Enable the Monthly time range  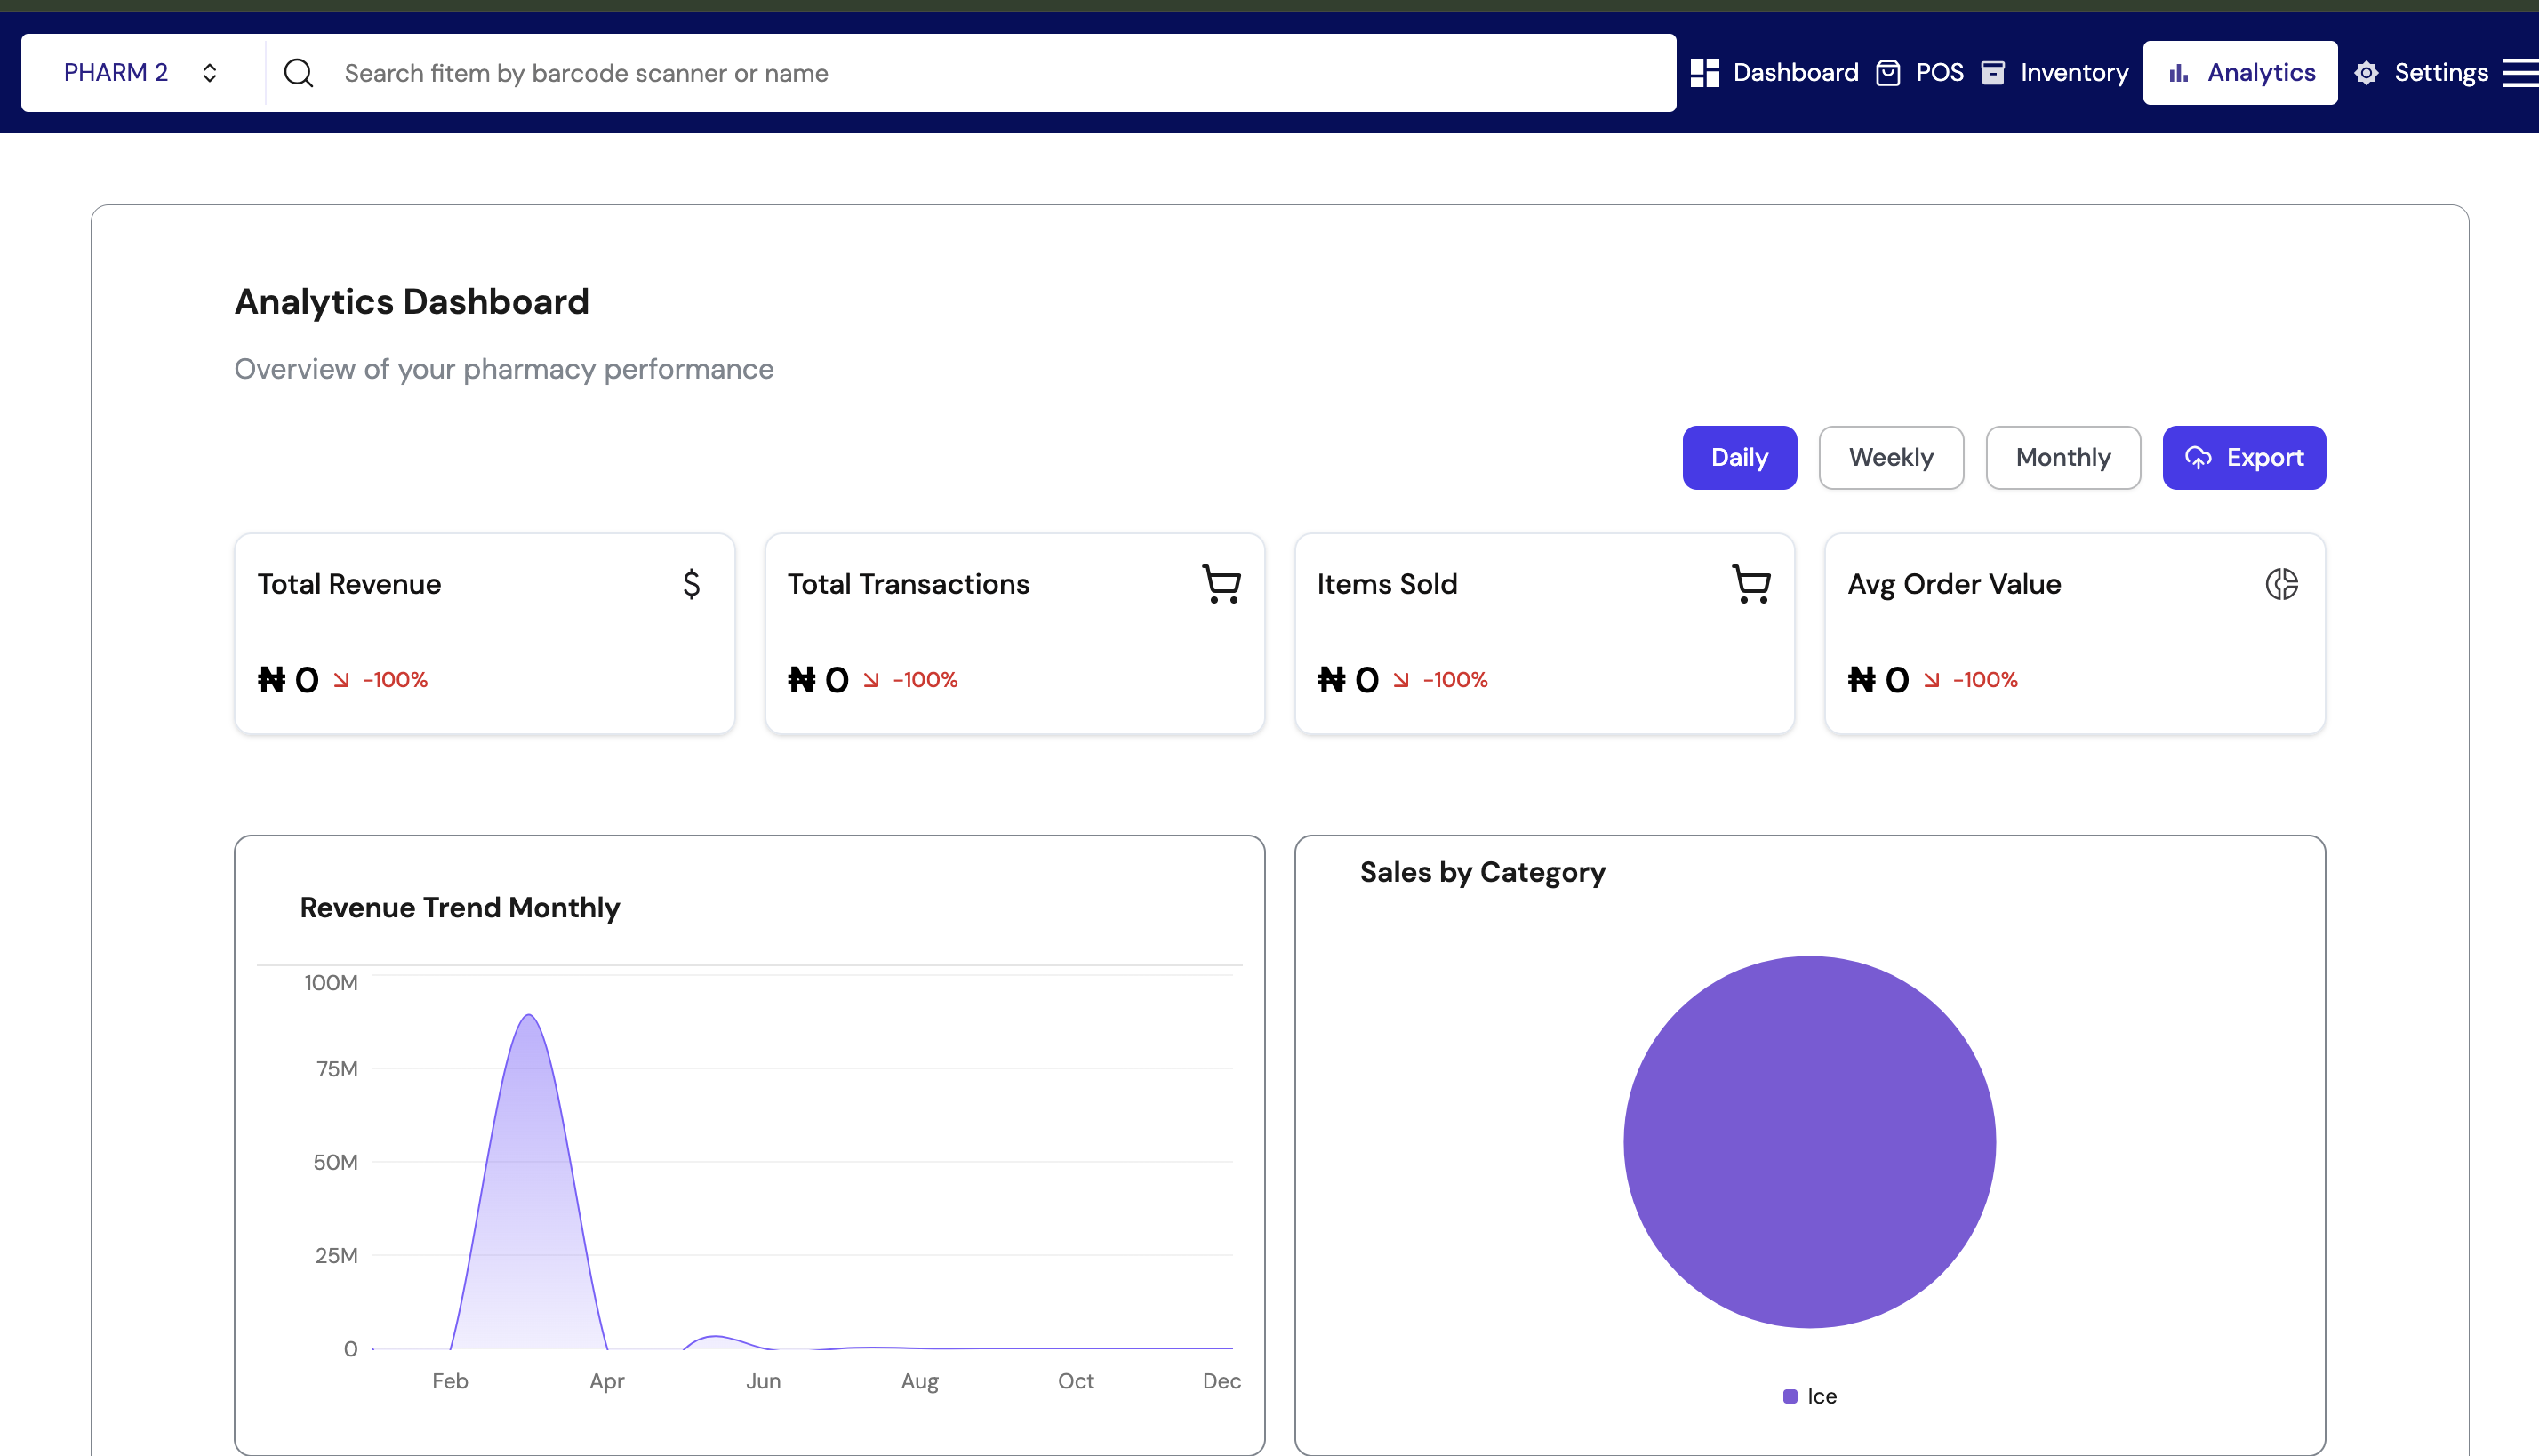tap(2063, 457)
